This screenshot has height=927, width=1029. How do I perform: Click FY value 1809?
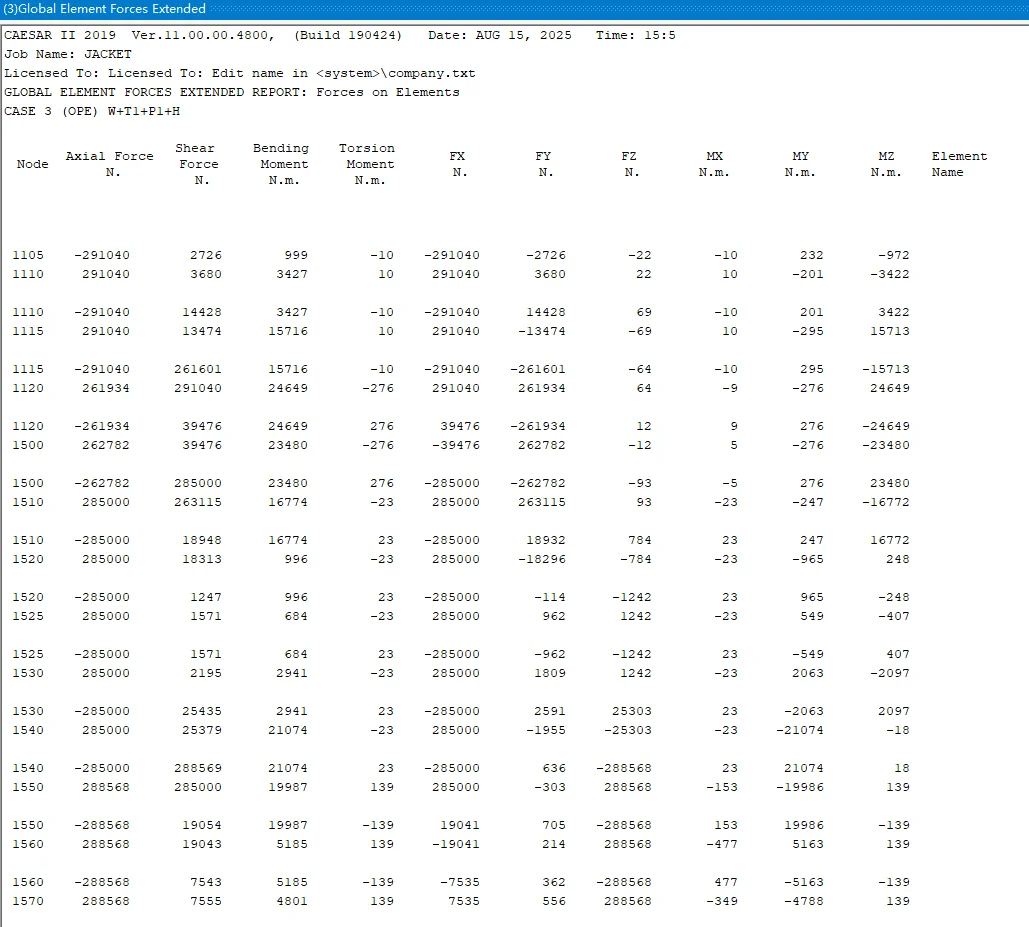point(550,674)
